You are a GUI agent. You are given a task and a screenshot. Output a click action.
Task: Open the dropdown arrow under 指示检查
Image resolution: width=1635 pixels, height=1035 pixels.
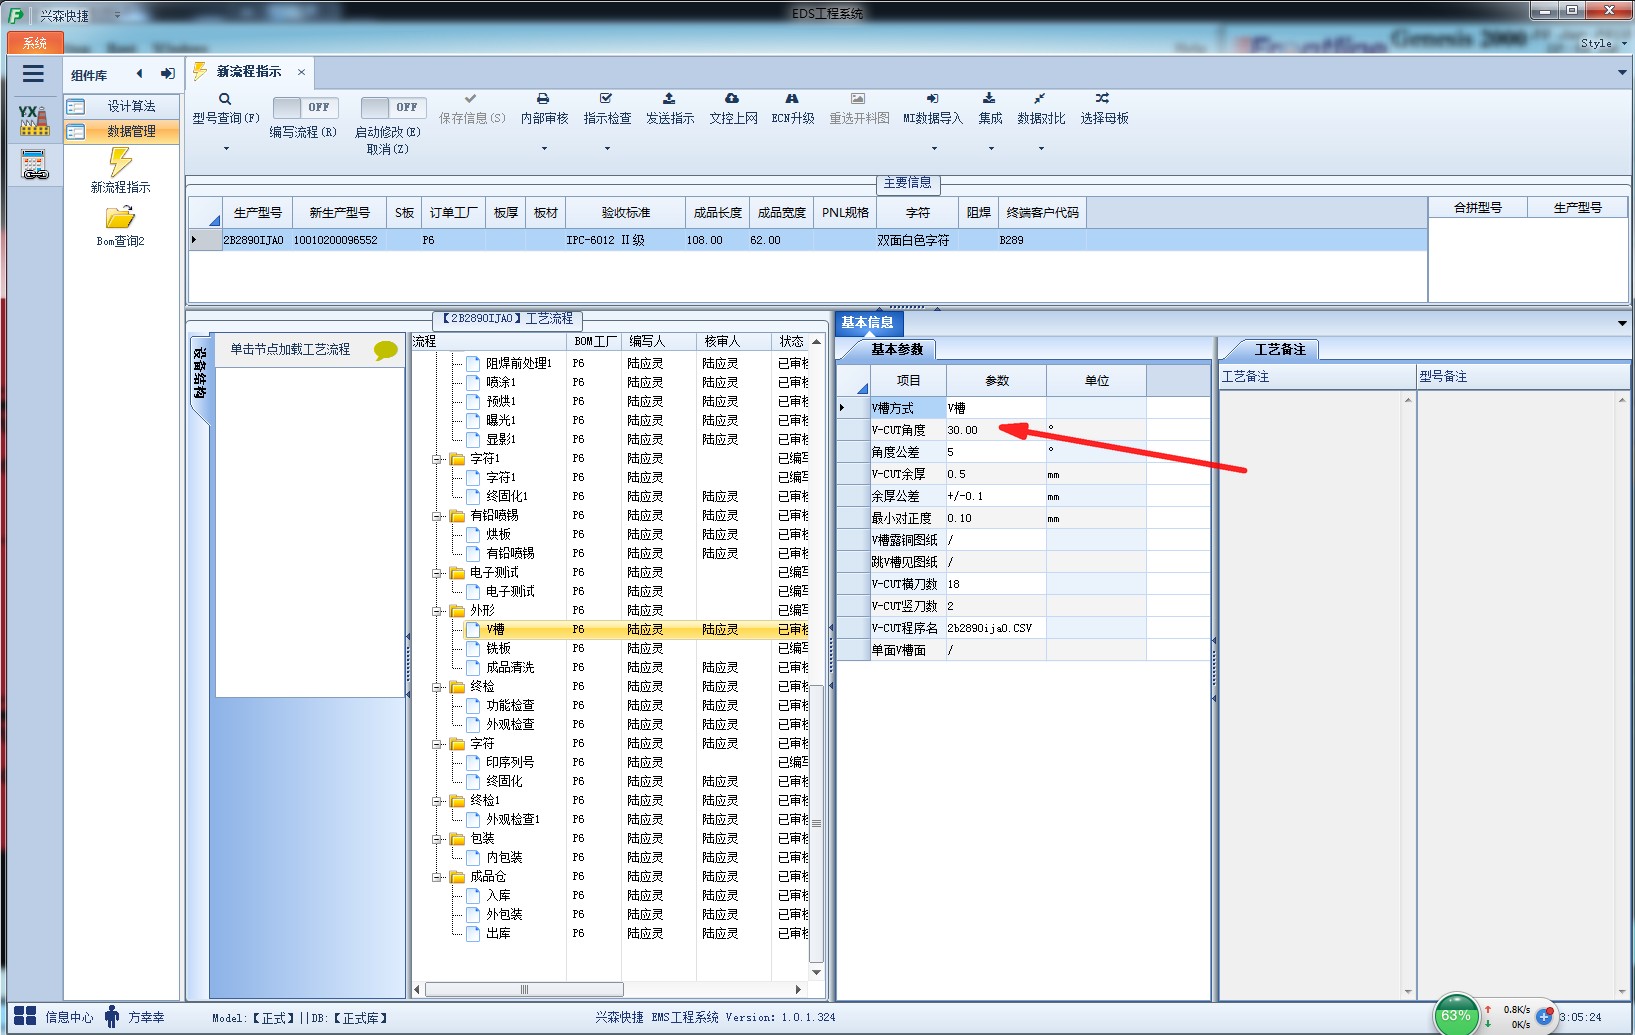tap(607, 149)
